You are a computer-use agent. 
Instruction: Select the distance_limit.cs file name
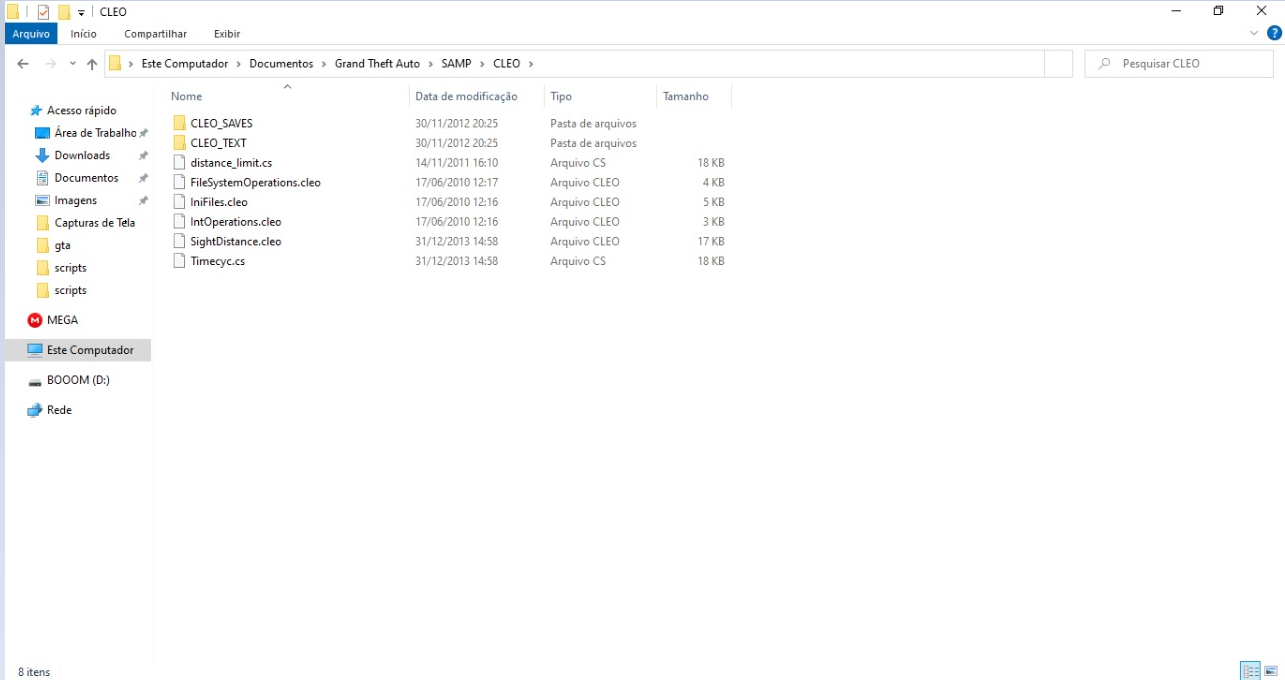tap(231, 162)
